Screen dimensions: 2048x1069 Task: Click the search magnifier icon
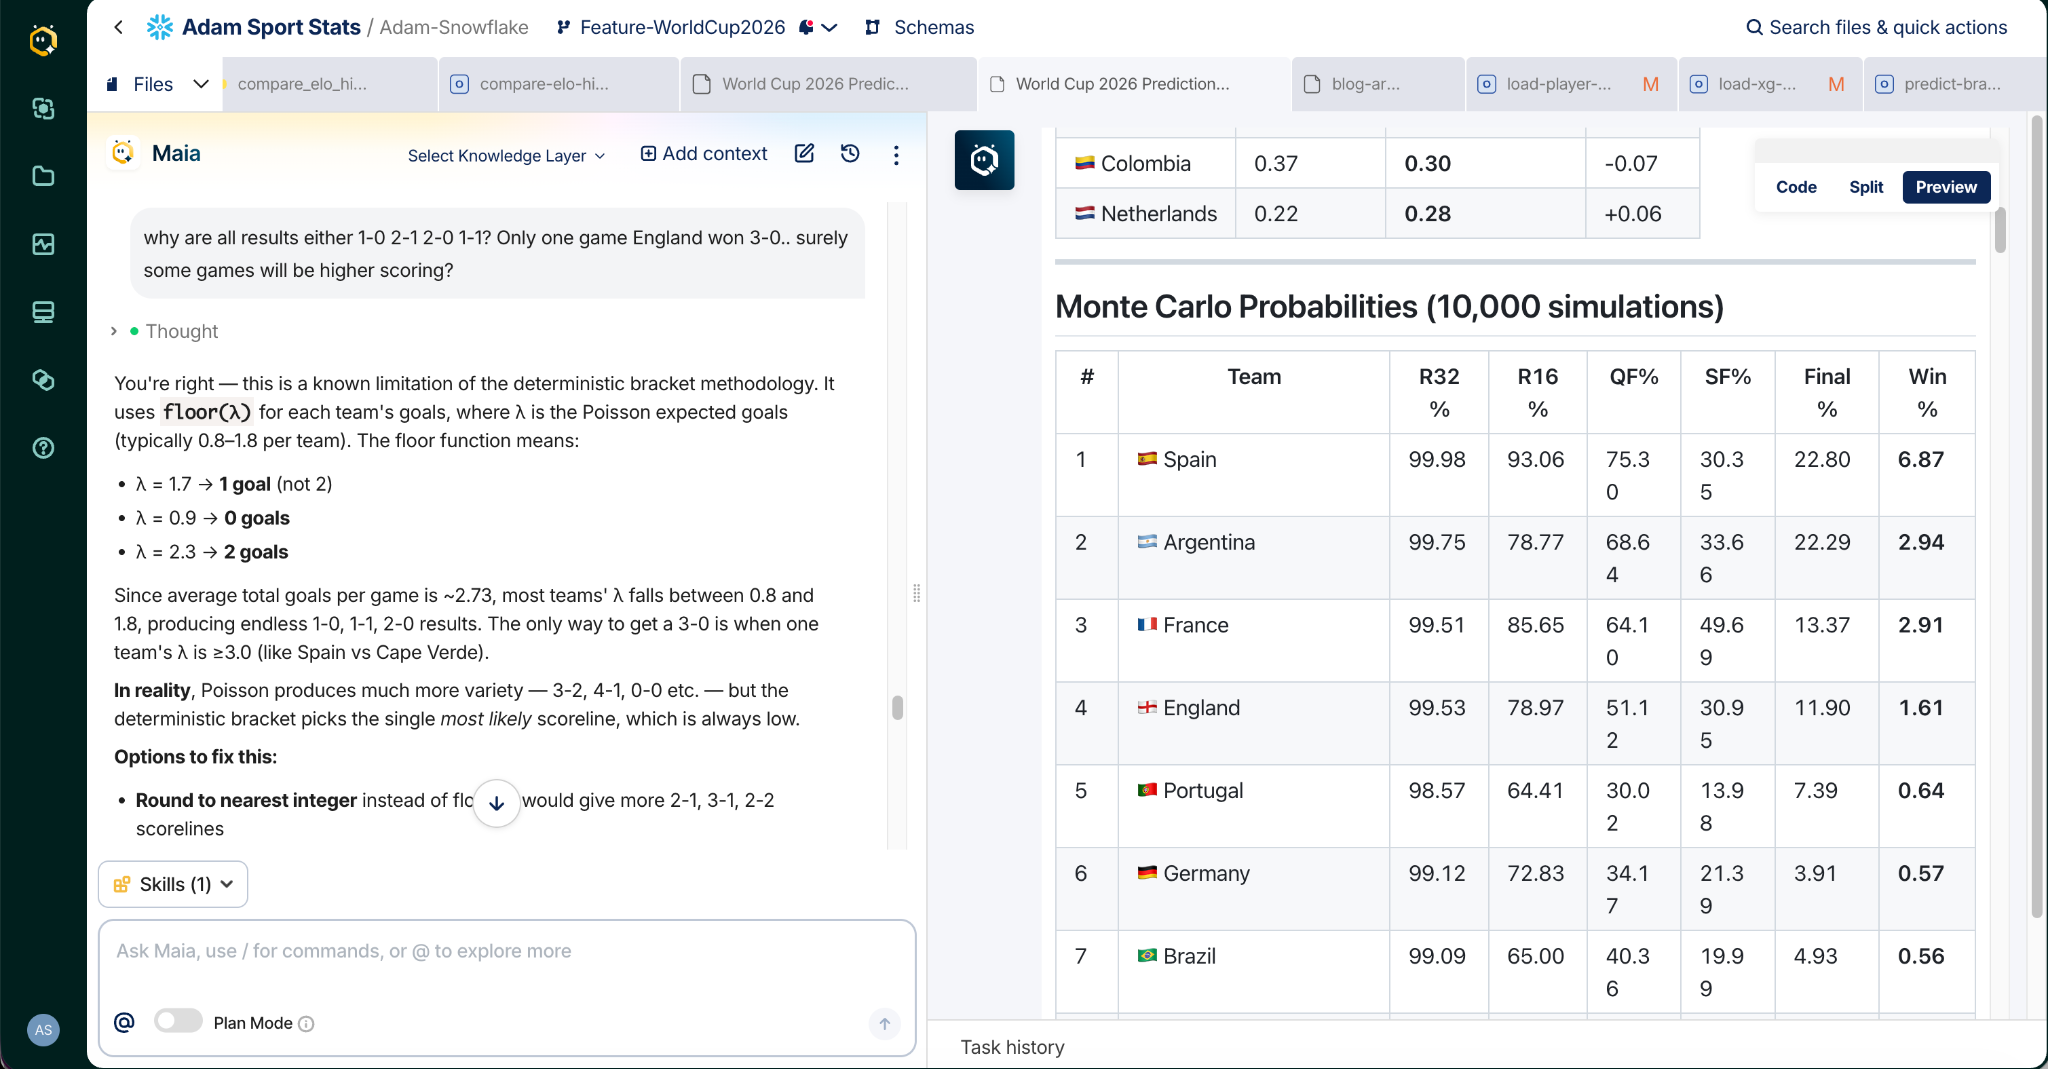click(x=1754, y=27)
